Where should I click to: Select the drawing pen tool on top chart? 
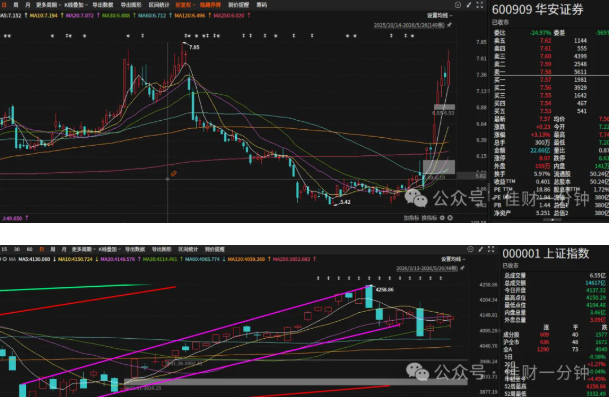click(469, 5)
